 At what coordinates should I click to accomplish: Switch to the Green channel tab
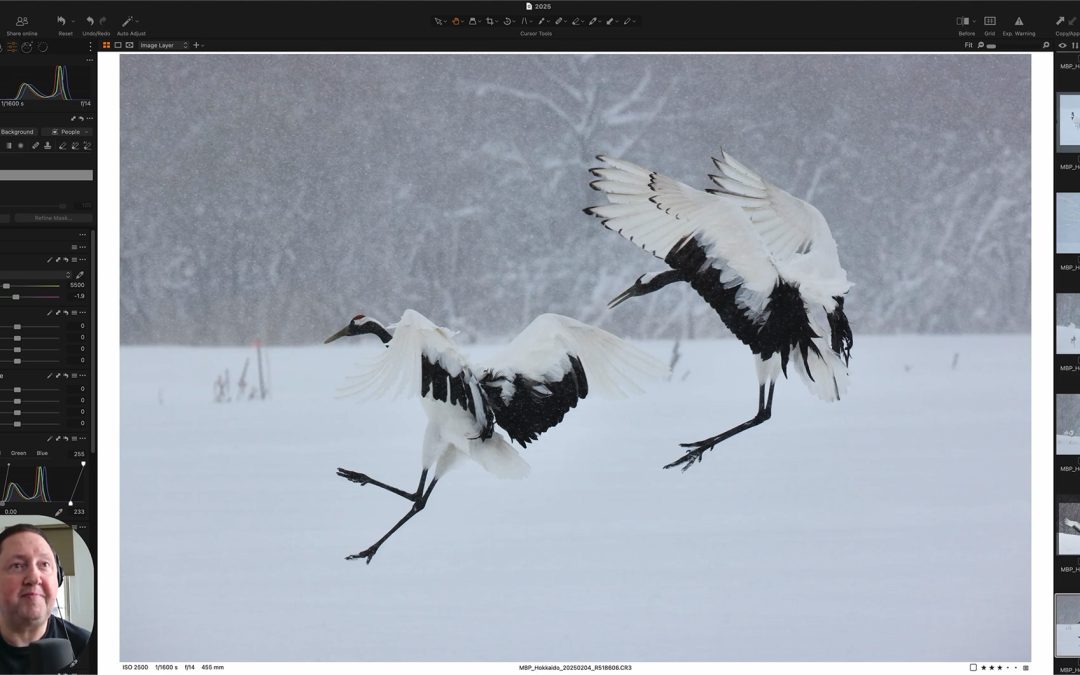coord(19,453)
